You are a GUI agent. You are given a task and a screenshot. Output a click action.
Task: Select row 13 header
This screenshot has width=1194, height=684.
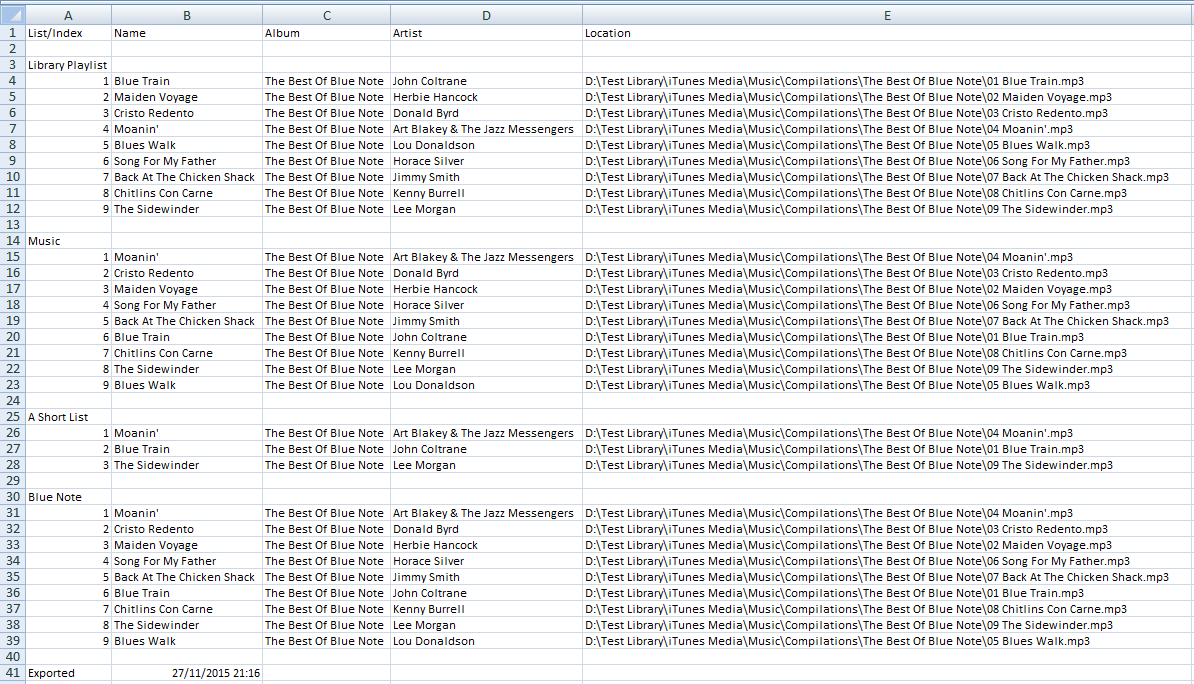13,225
